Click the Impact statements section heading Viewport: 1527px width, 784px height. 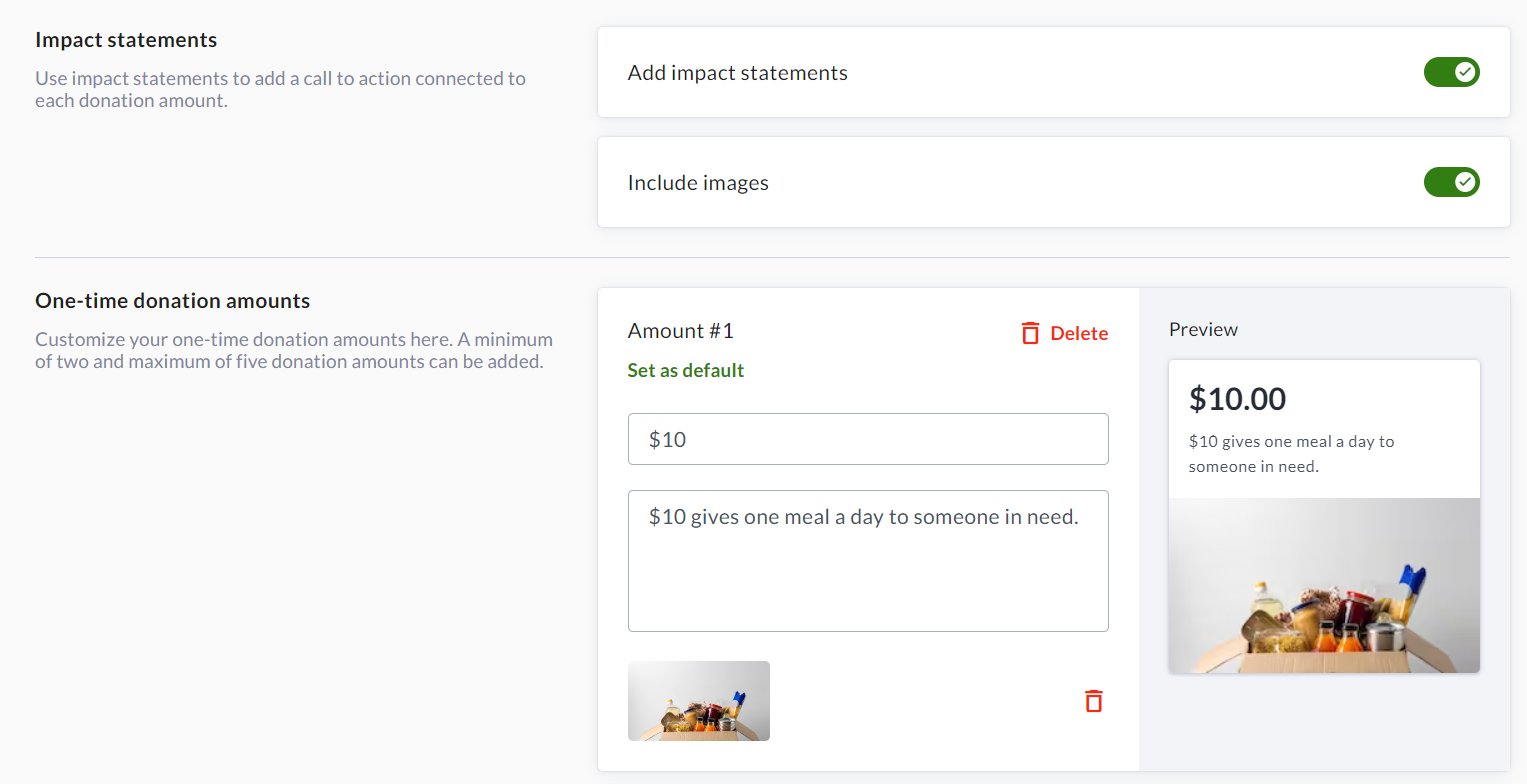126,40
